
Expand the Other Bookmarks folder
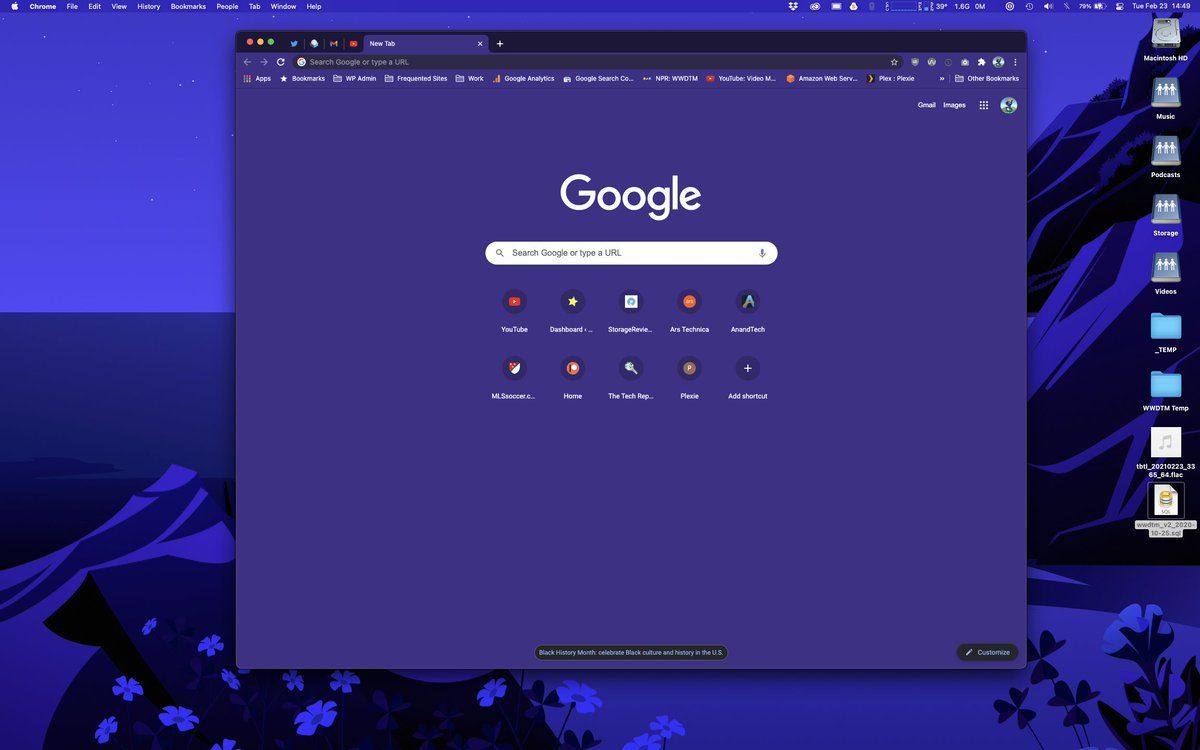(x=987, y=78)
